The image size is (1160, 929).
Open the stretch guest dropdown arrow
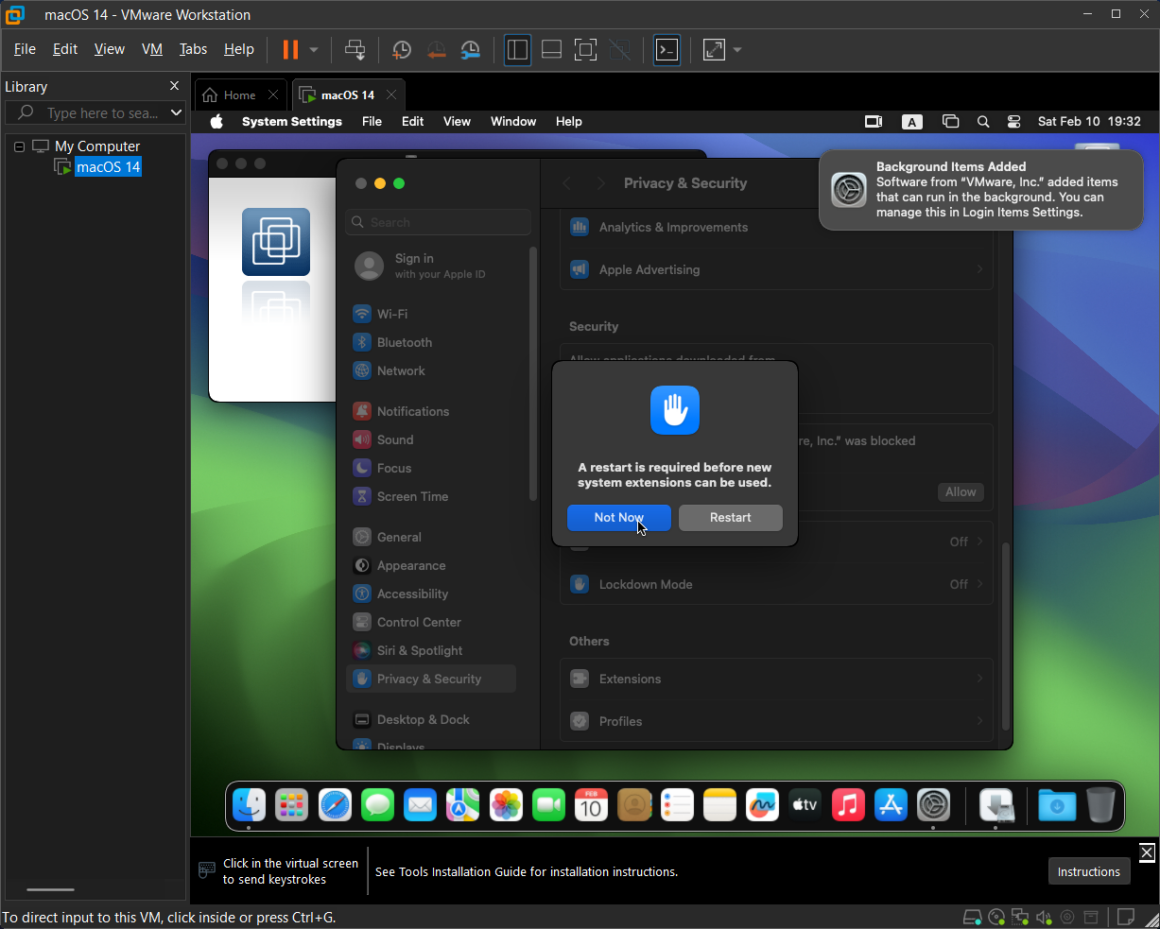coord(737,50)
